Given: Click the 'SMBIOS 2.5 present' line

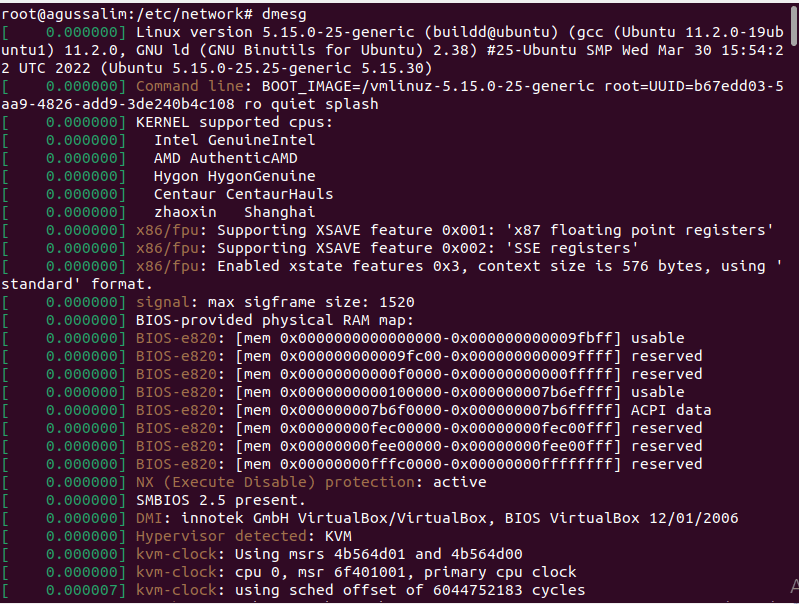Looking at the screenshot, I should click(x=221, y=500).
